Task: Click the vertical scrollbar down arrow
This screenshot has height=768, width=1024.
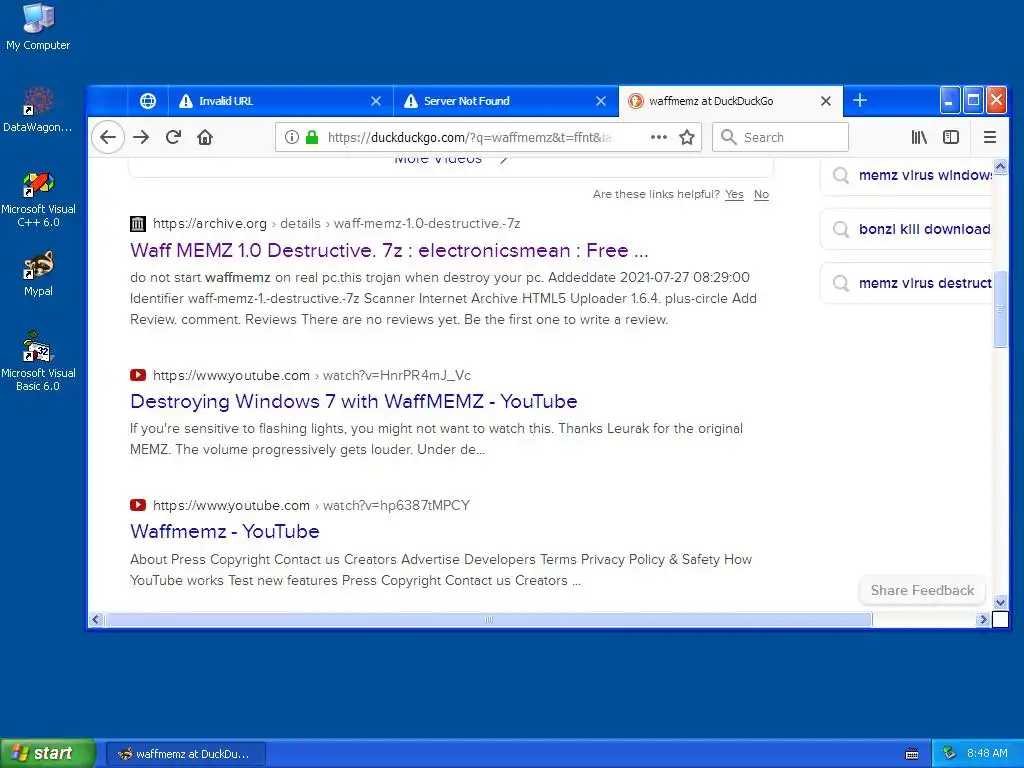Action: [1000, 602]
